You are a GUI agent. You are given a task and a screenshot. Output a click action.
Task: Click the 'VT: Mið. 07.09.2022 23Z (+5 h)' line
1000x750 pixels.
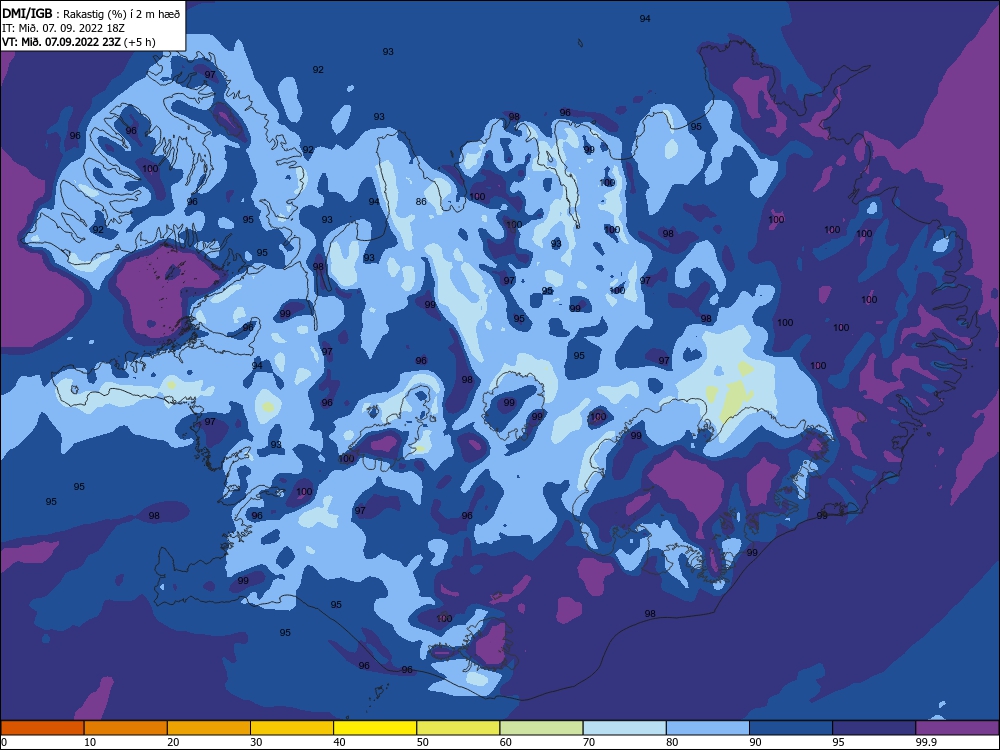point(78,42)
